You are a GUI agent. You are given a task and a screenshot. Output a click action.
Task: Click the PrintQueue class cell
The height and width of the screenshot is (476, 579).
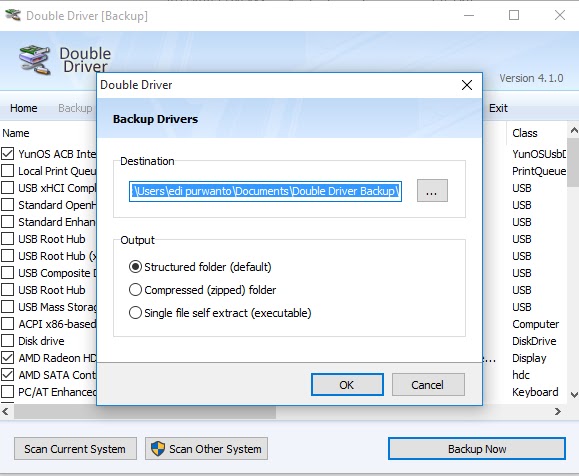[539, 171]
